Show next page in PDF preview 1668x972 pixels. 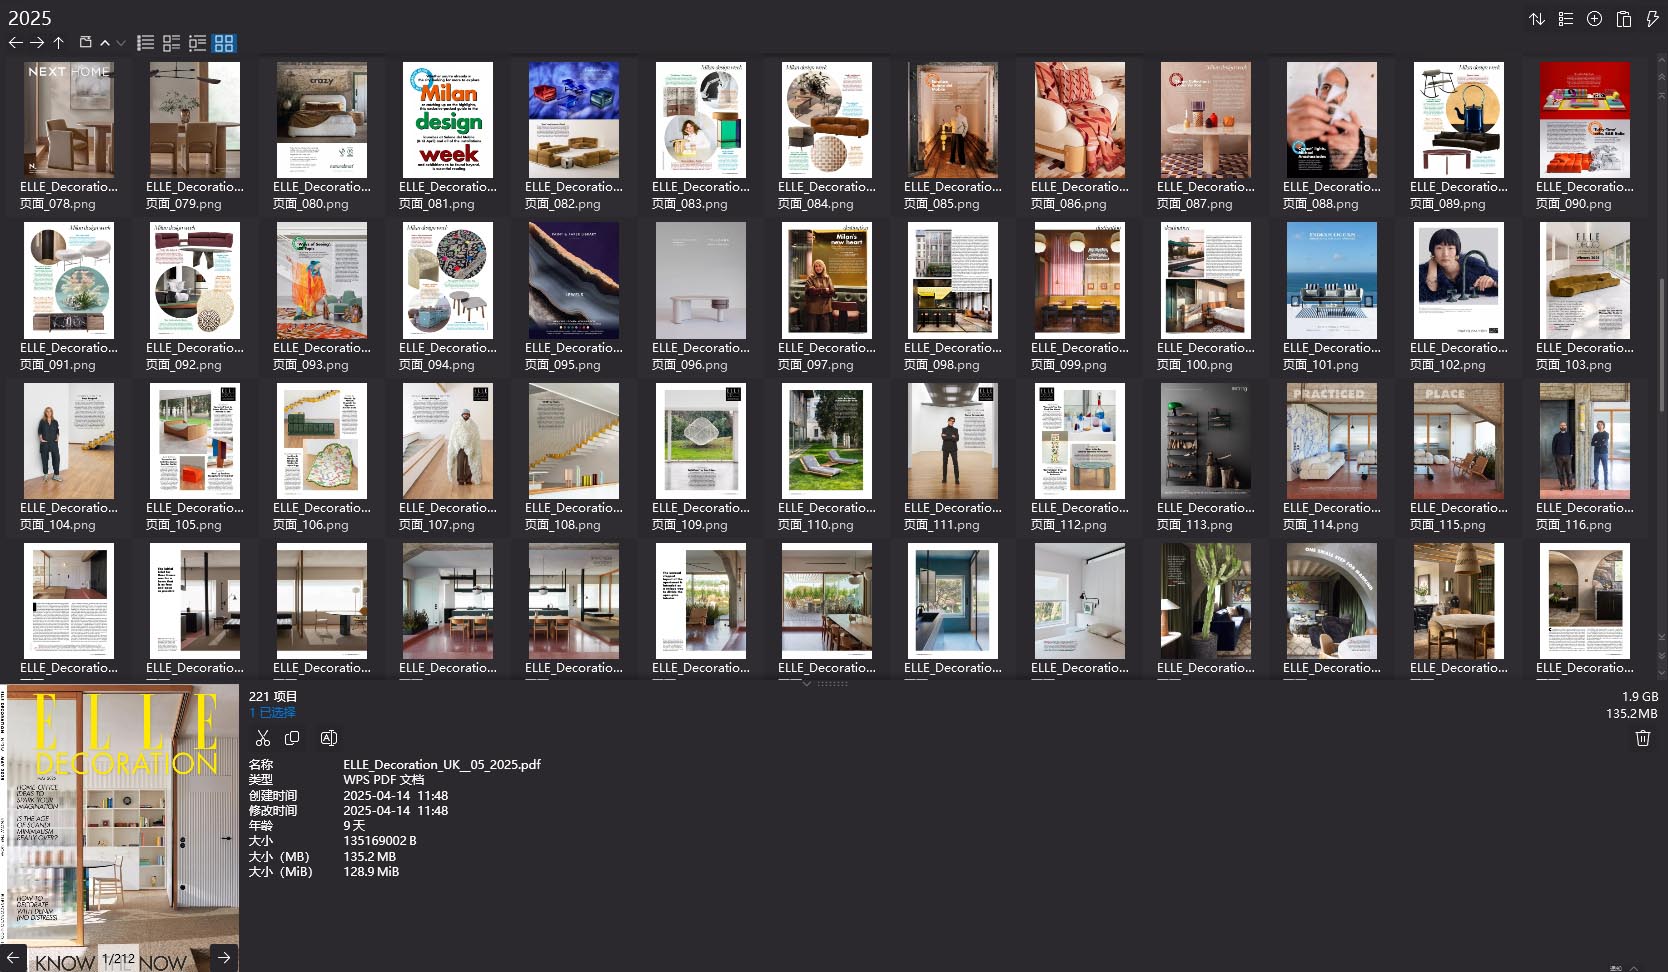pyautogui.click(x=224, y=958)
